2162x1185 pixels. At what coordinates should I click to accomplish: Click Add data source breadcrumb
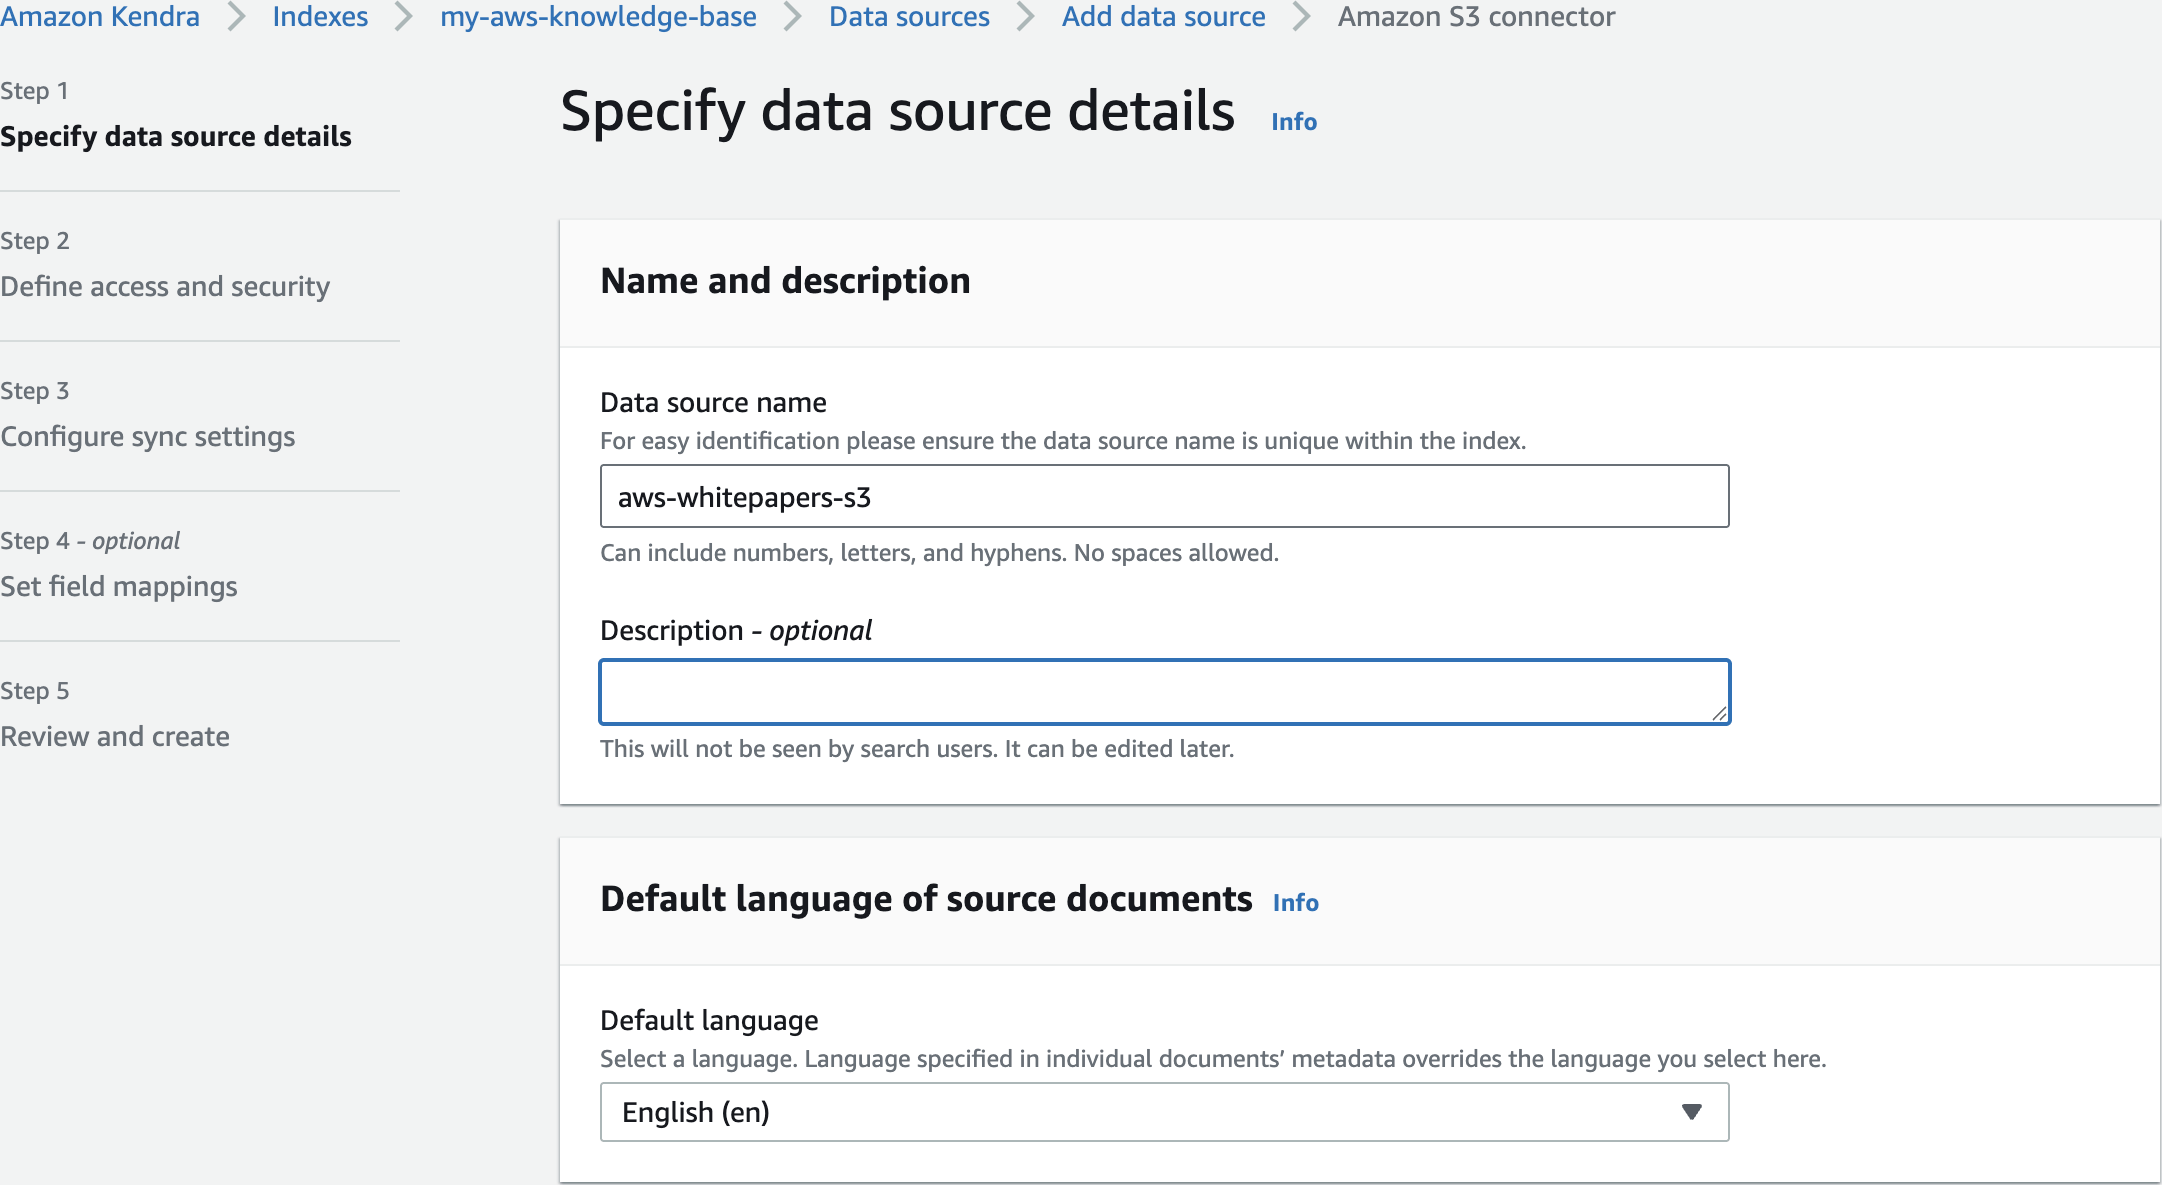tap(1163, 17)
